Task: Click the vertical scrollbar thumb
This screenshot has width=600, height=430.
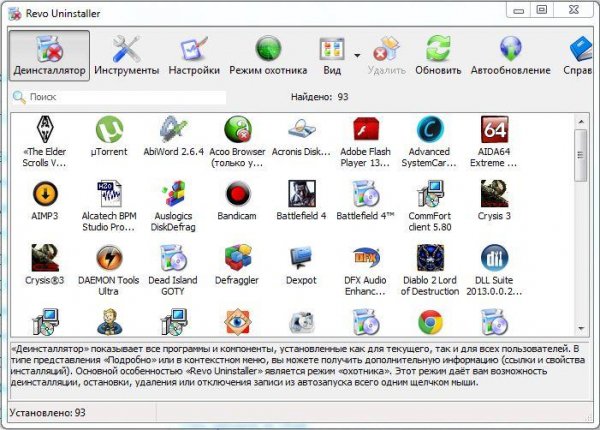Action: pos(581,155)
